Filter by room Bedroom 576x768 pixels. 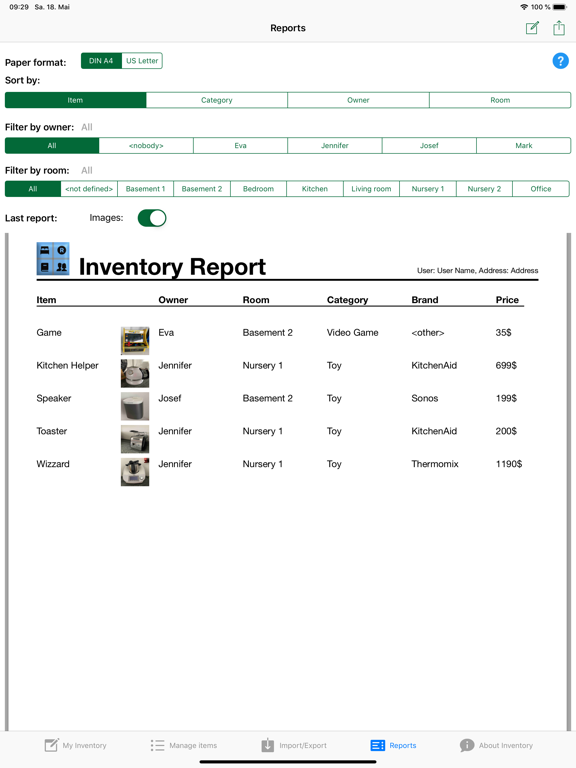[x=258, y=189]
